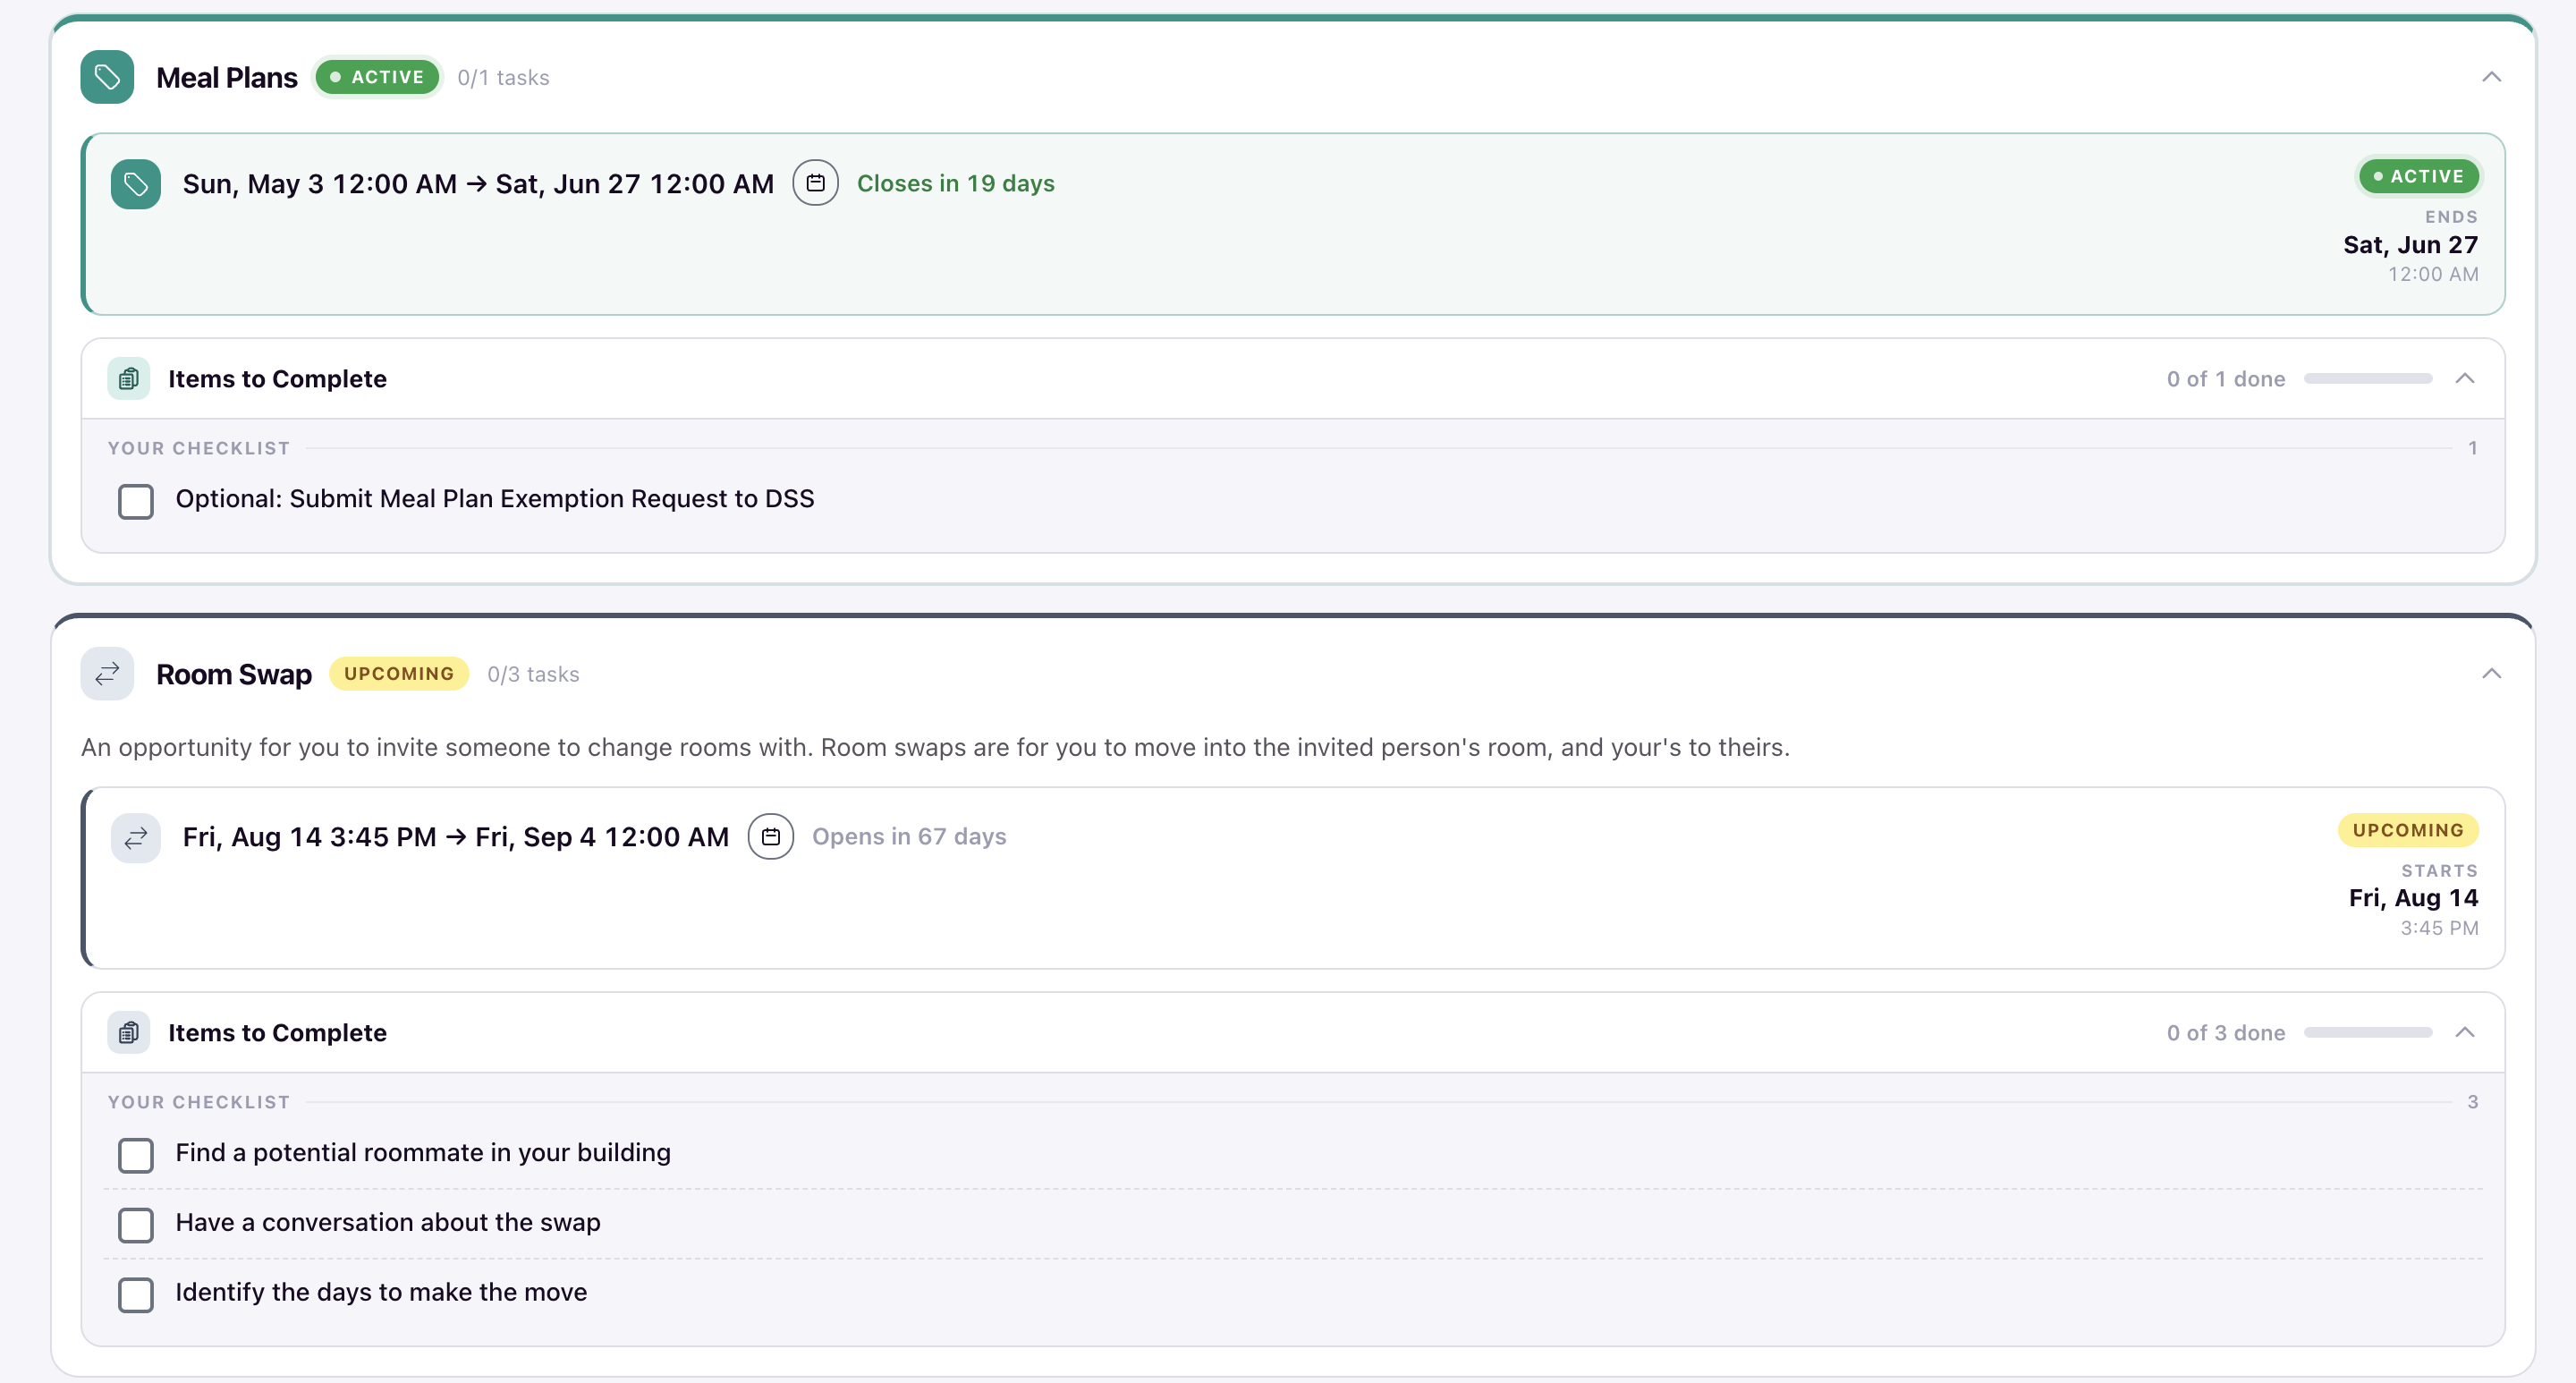This screenshot has width=2576, height=1383.
Task: Click the 0/1 tasks counter
Action: pos(503,78)
